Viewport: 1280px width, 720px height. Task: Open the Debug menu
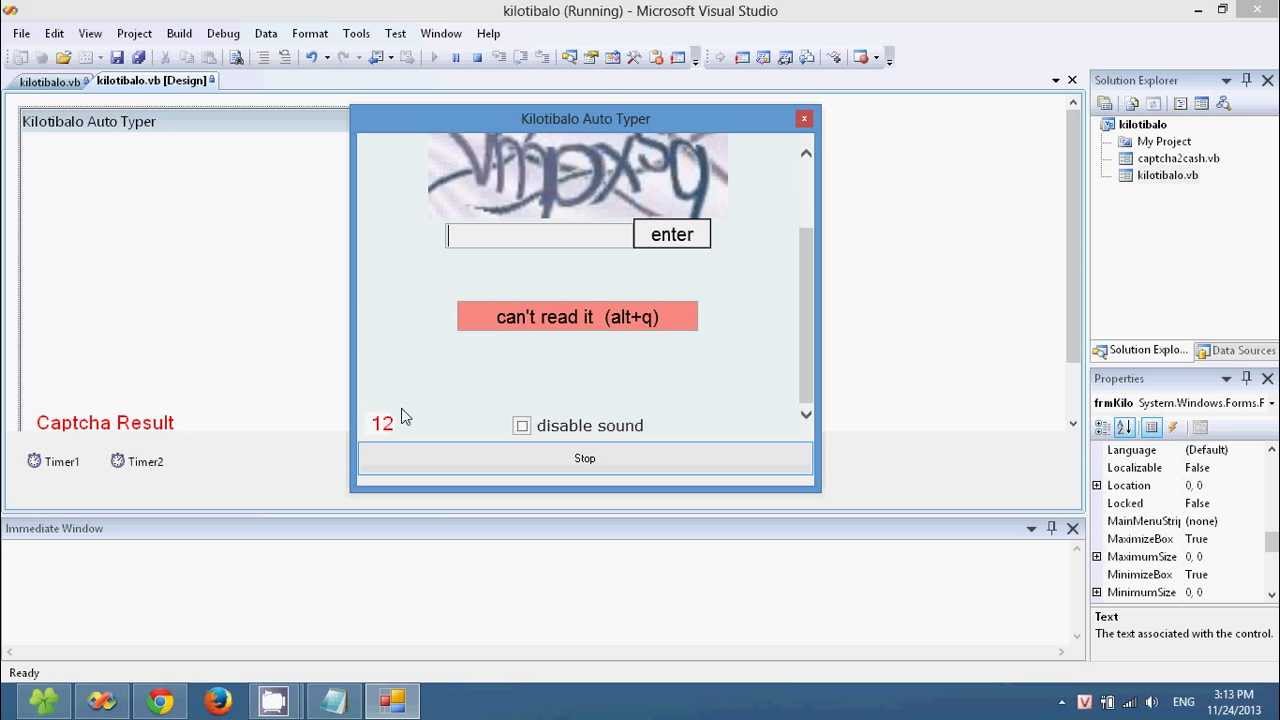[x=223, y=33]
